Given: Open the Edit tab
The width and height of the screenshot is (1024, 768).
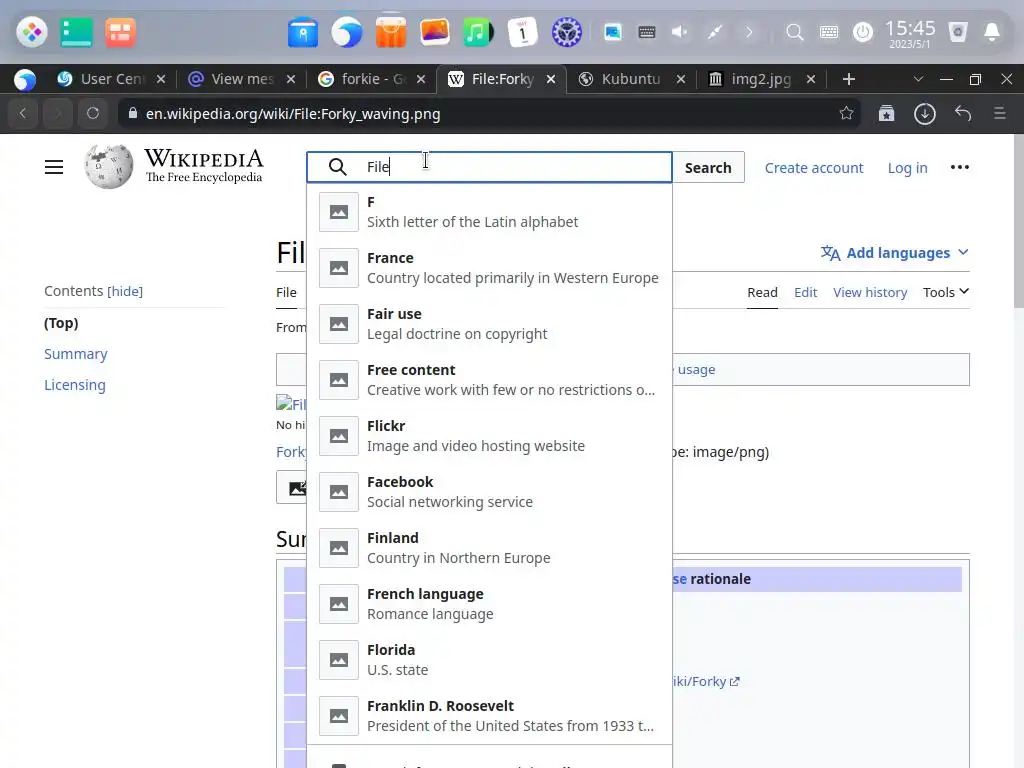Looking at the screenshot, I should point(805,293).
